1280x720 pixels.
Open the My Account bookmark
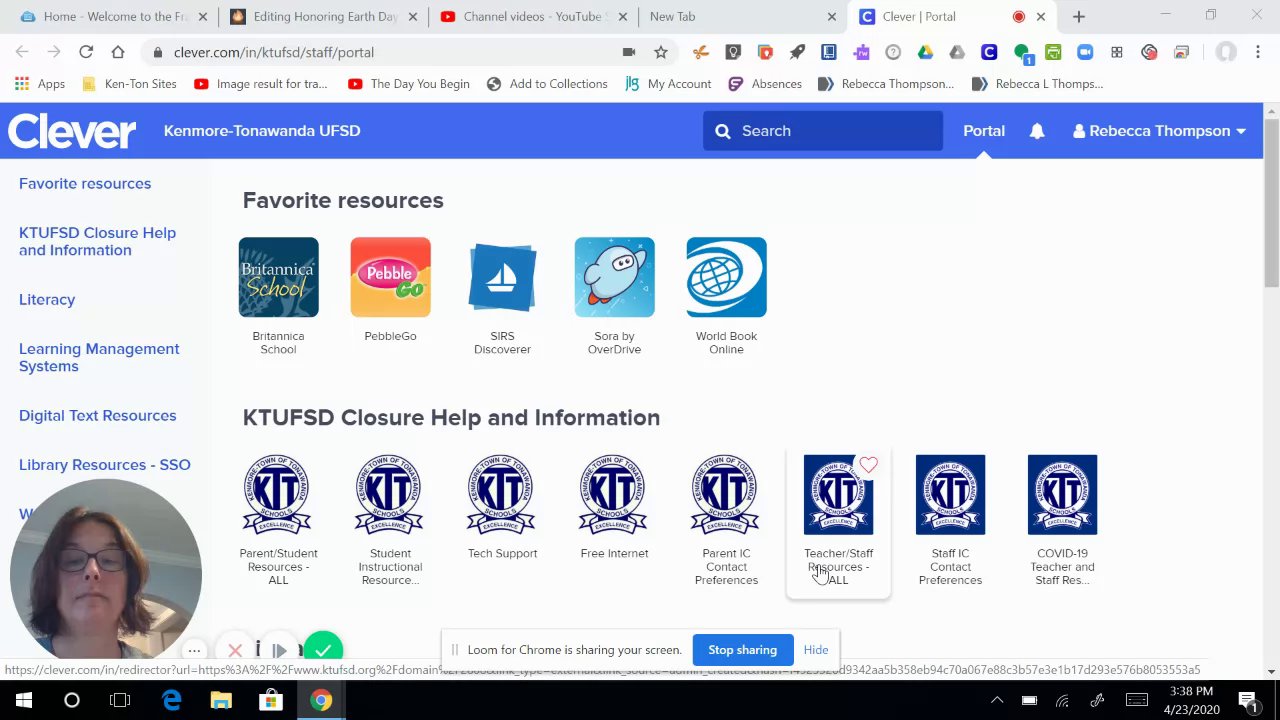[x=668, y=84]
